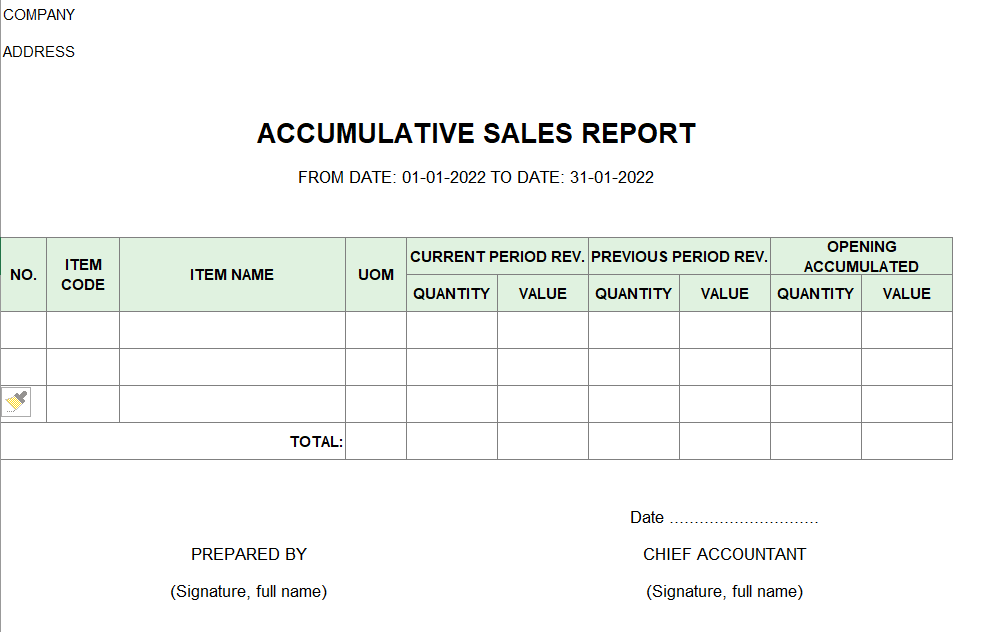Click the ADDRESS cell

click(39, 52)
